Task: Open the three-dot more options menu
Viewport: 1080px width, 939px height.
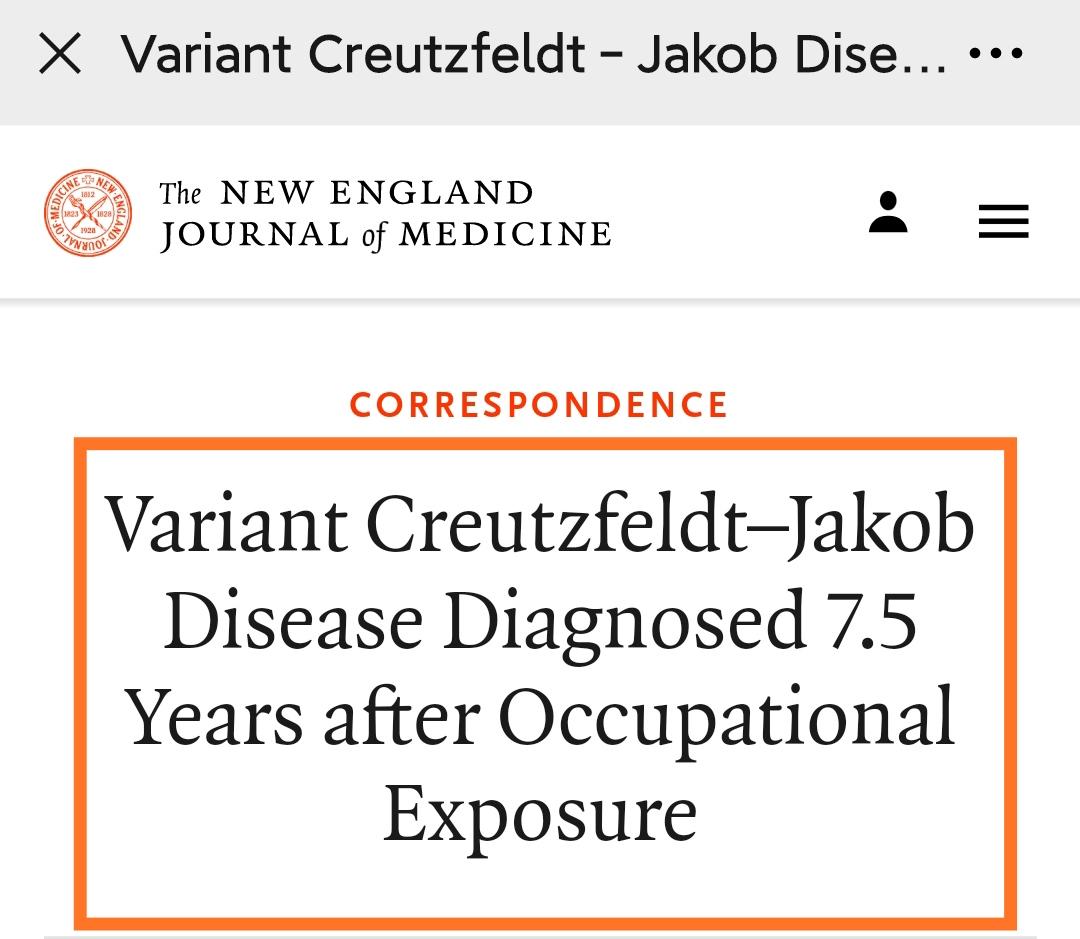Action: point(997,56)
